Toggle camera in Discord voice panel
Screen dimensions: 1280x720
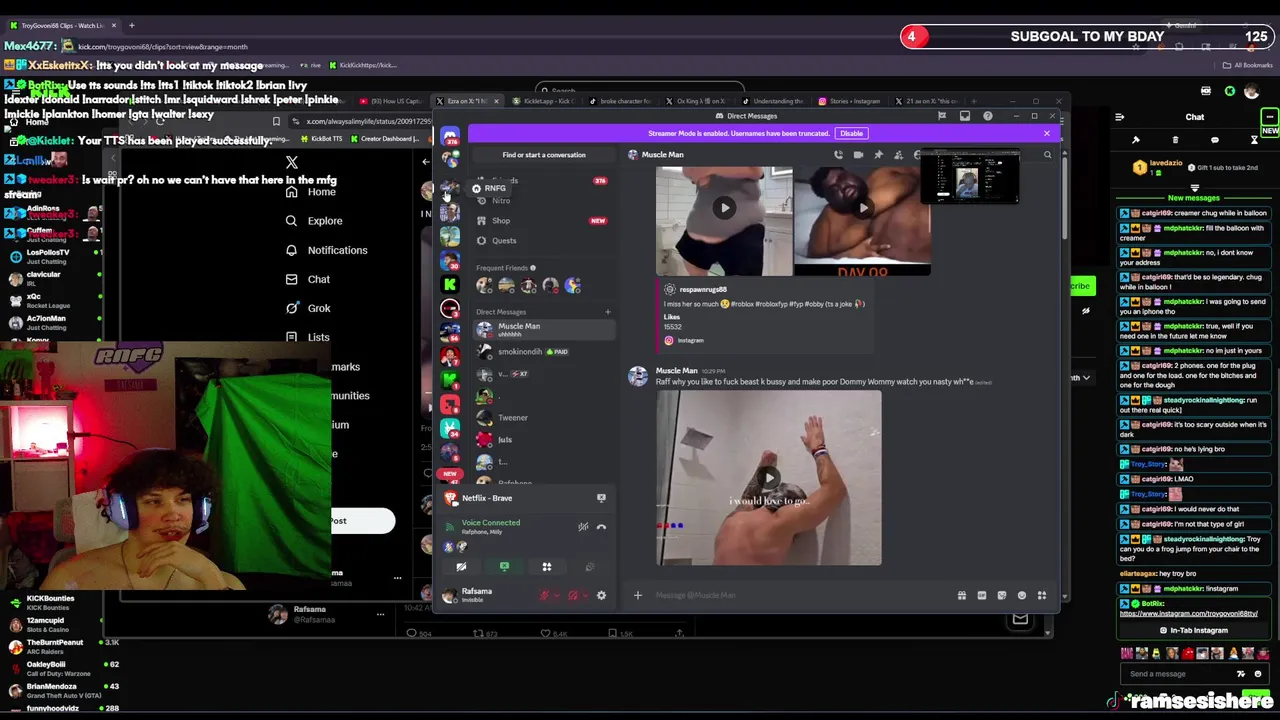point(461,567)
